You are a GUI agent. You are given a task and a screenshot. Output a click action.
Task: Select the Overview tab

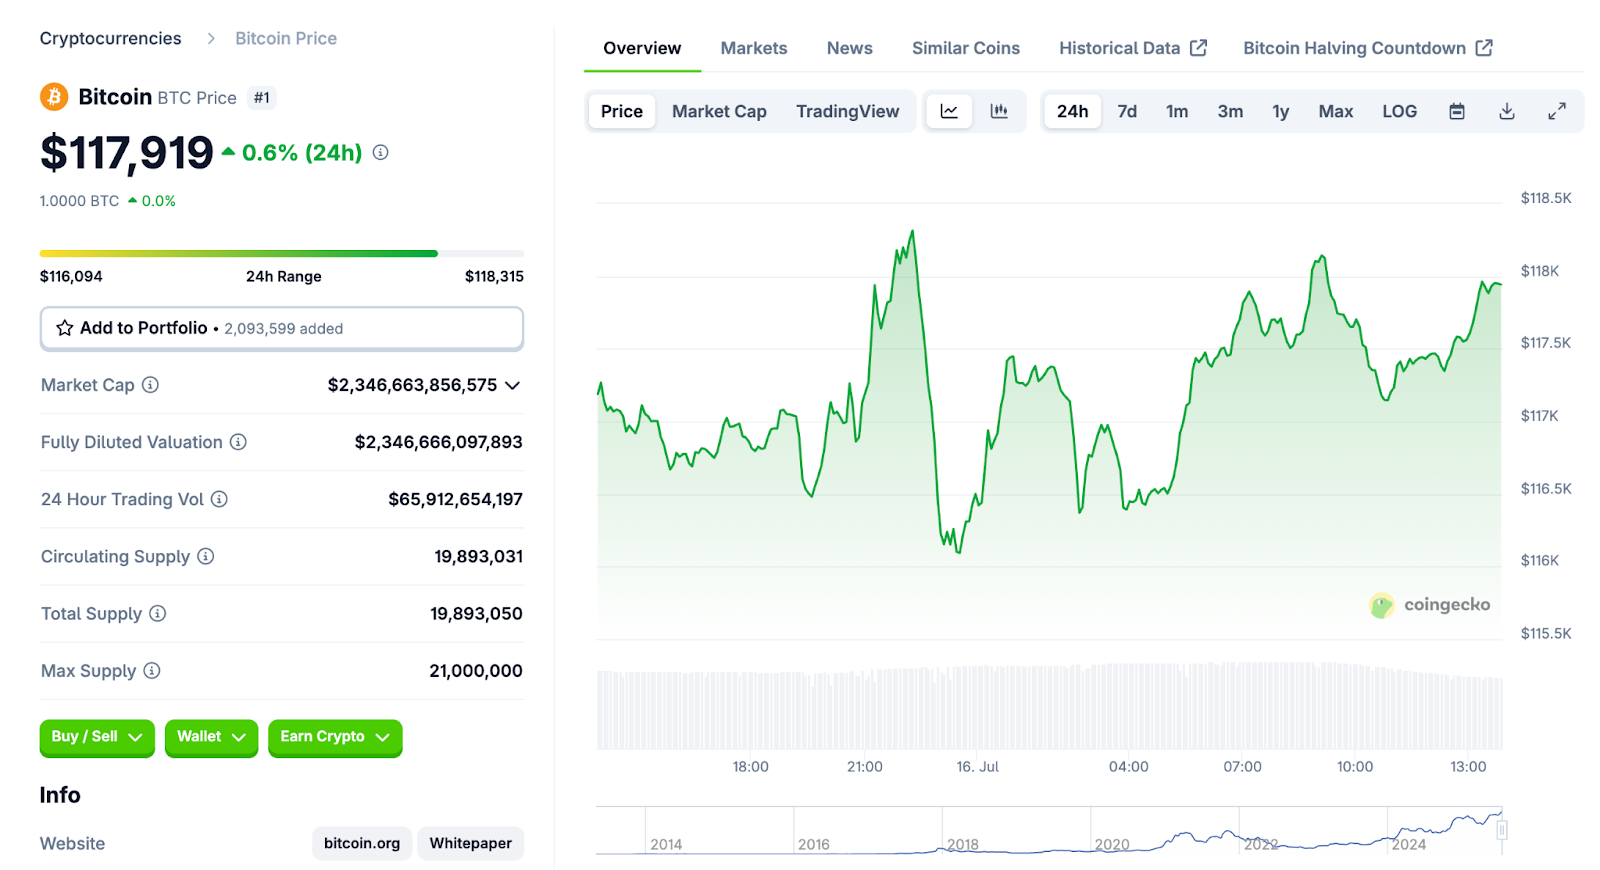point(642,48)
